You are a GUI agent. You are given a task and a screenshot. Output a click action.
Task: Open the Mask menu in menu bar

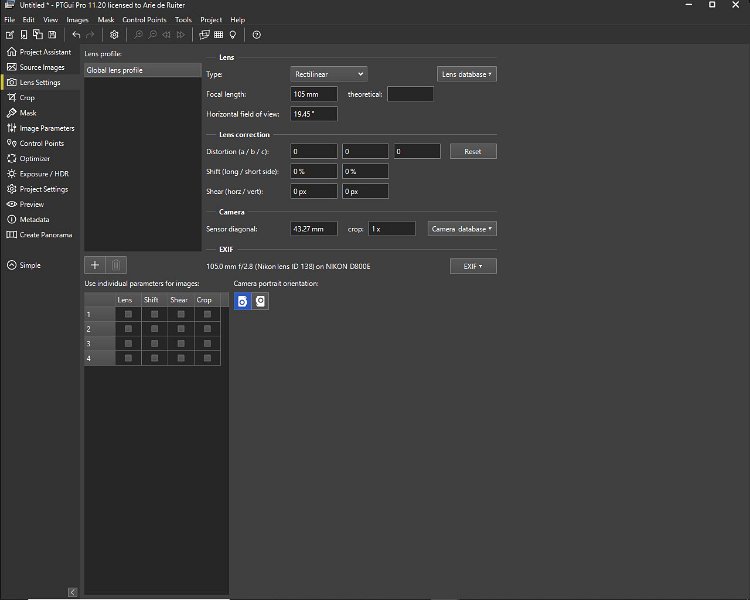(105, 19)
